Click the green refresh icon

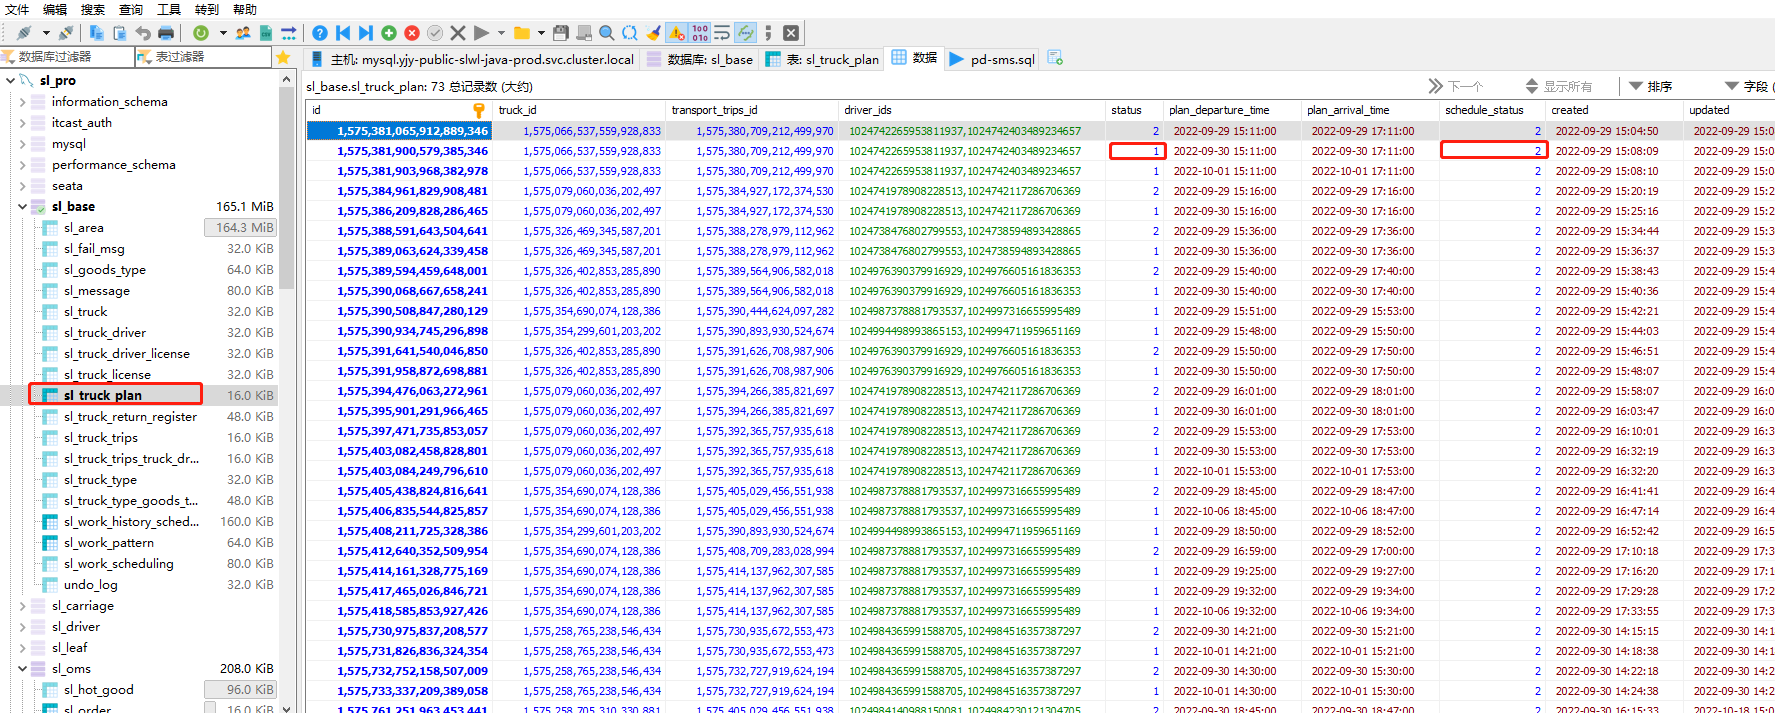(x=201, y=33)
